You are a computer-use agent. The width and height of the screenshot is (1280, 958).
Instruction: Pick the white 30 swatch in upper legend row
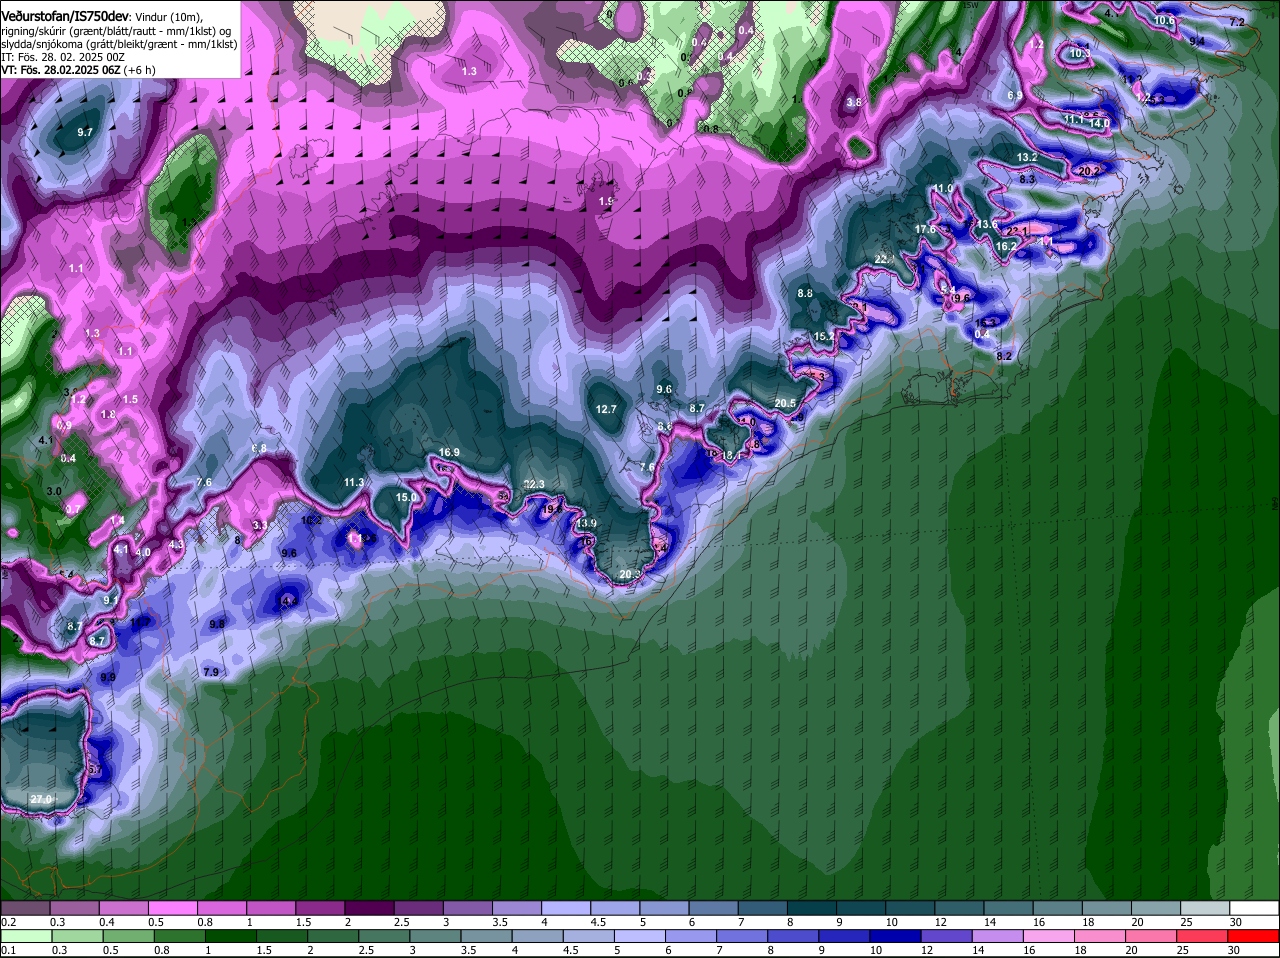coord(1256,908)
